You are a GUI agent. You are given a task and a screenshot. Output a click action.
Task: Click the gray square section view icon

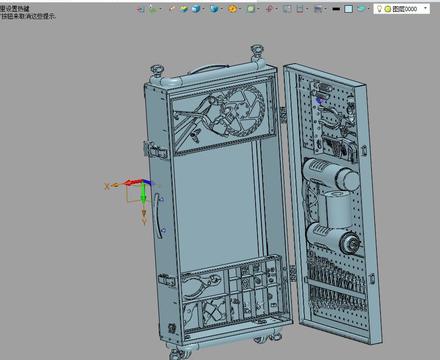coord(287,9)
